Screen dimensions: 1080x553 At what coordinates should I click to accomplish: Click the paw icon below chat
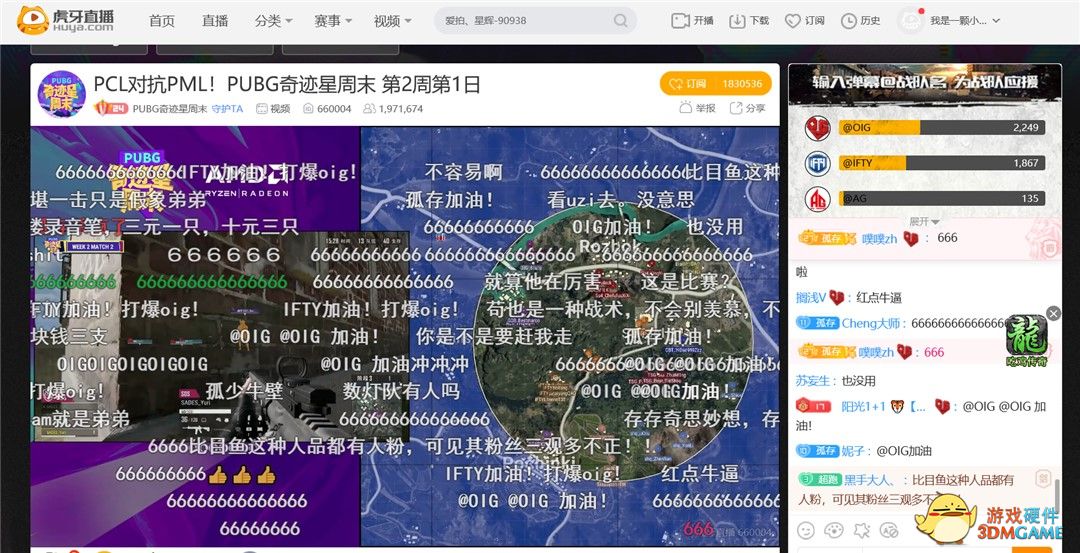point(834,530)
